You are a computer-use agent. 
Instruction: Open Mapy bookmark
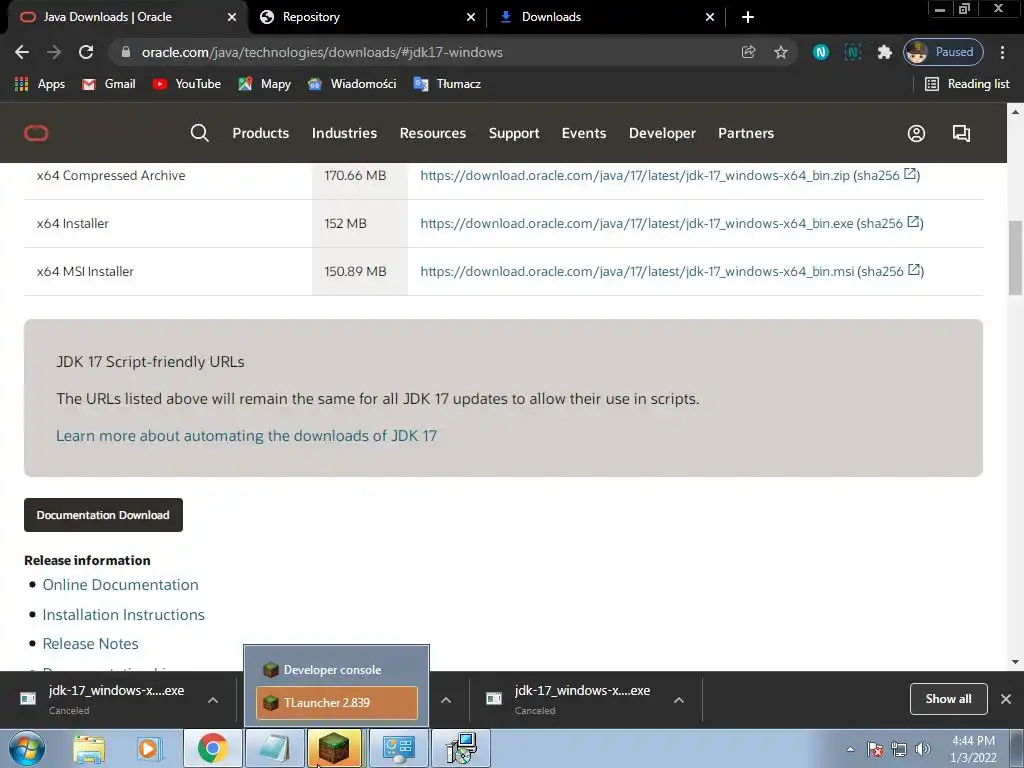264,84
